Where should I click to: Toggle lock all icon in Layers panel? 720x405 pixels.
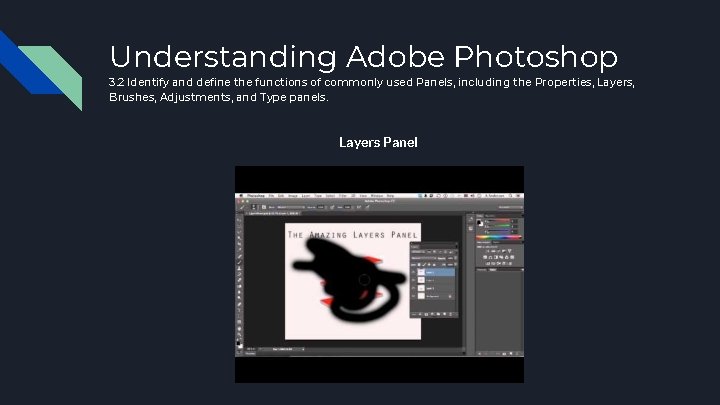(x=434, y=264)
